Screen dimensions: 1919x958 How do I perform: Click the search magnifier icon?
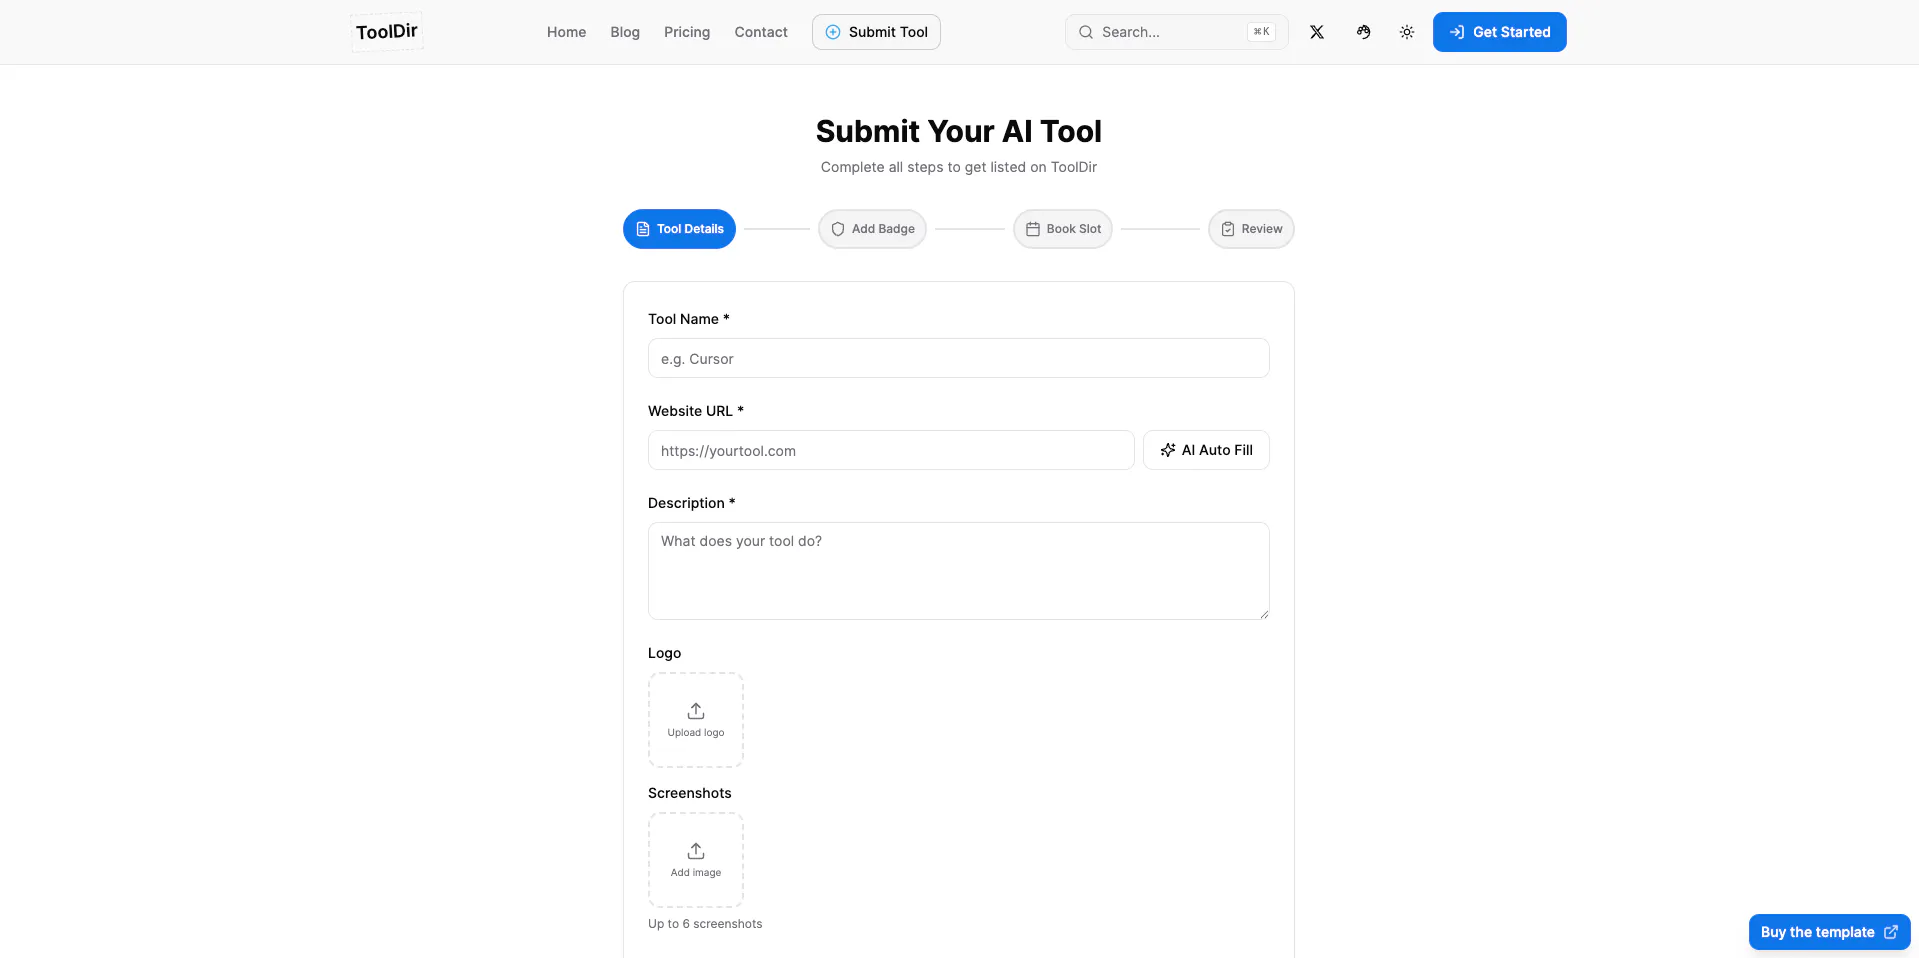(x=1085, y=32)
